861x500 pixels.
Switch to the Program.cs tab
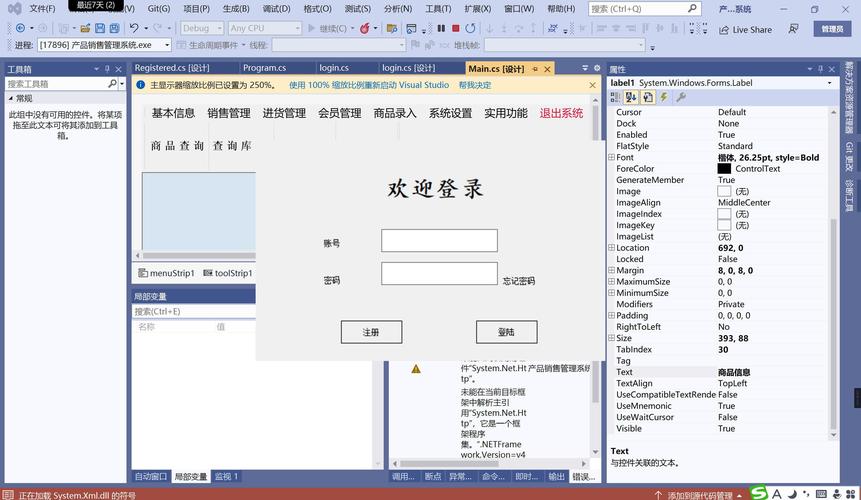click(x=264, y=68)
